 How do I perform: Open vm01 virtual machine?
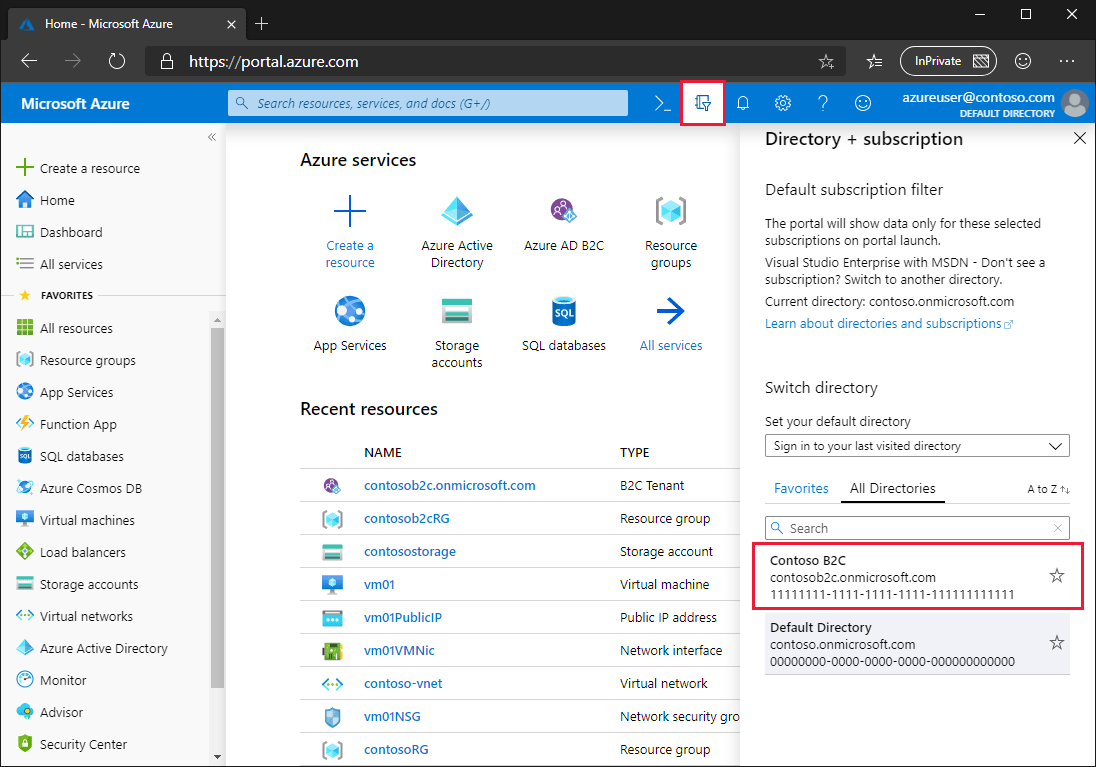click(x=380, y=584)
